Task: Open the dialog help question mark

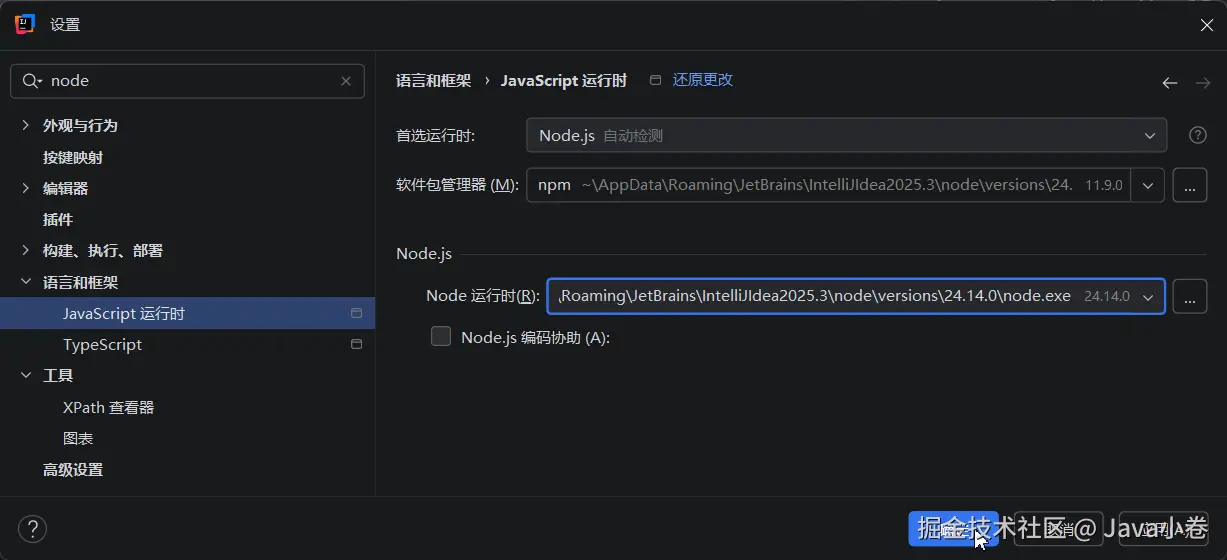Action: tap(32, 529)
